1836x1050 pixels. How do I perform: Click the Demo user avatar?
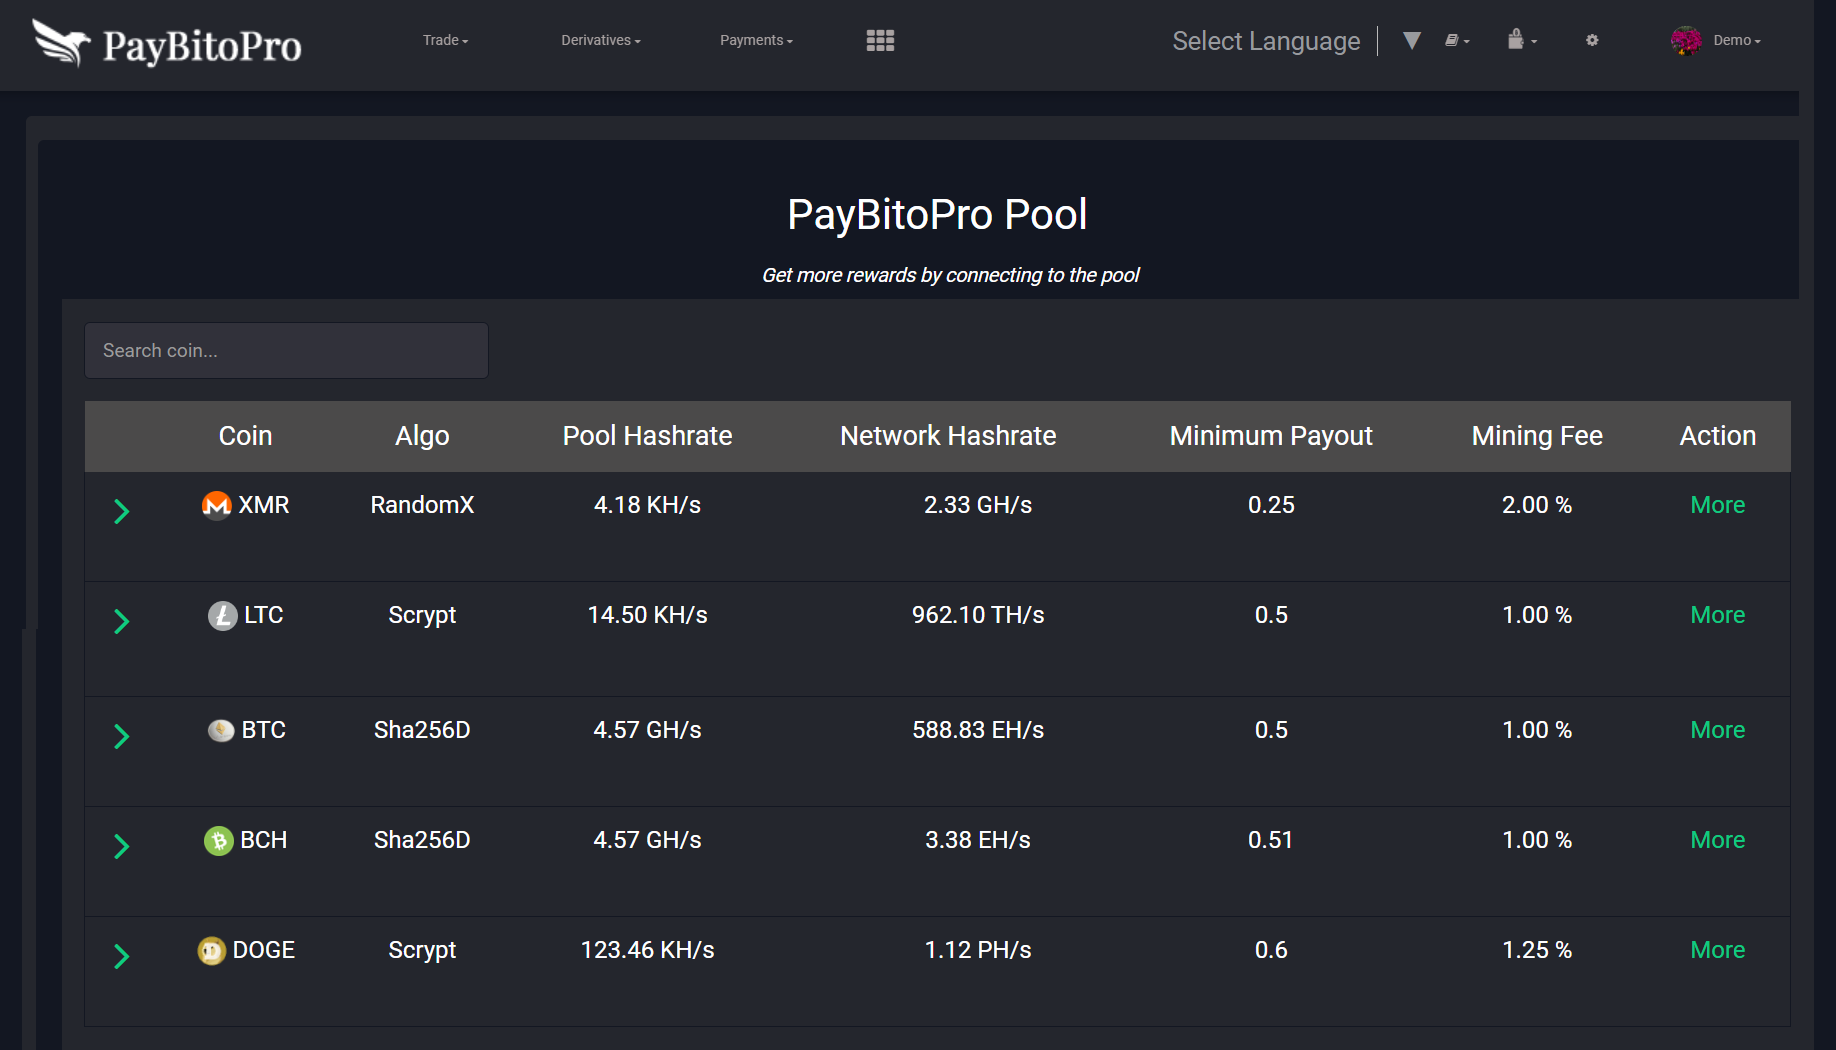1686,40
